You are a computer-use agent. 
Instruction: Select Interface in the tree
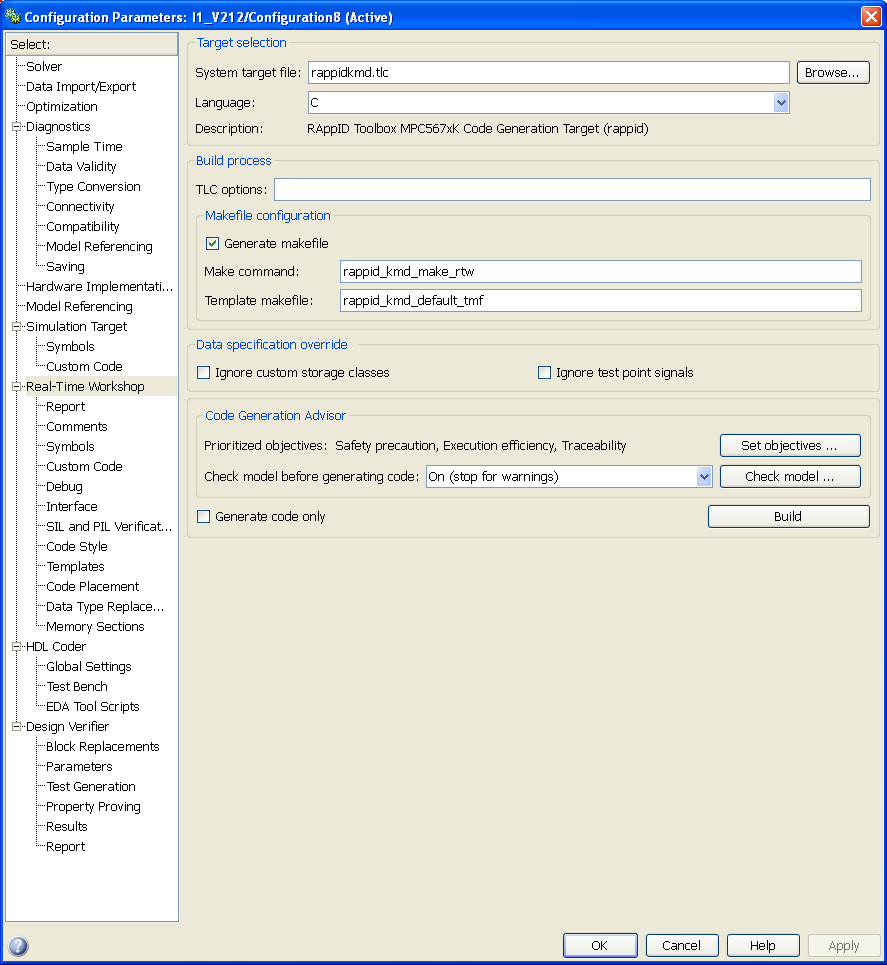tap(71, 507)
